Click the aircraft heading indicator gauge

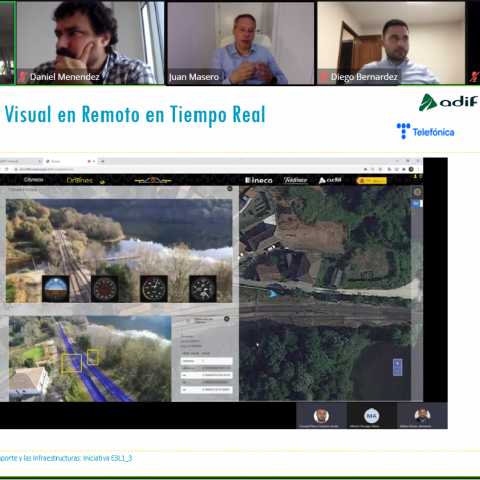pyautogui.click(x=105, y=289)
